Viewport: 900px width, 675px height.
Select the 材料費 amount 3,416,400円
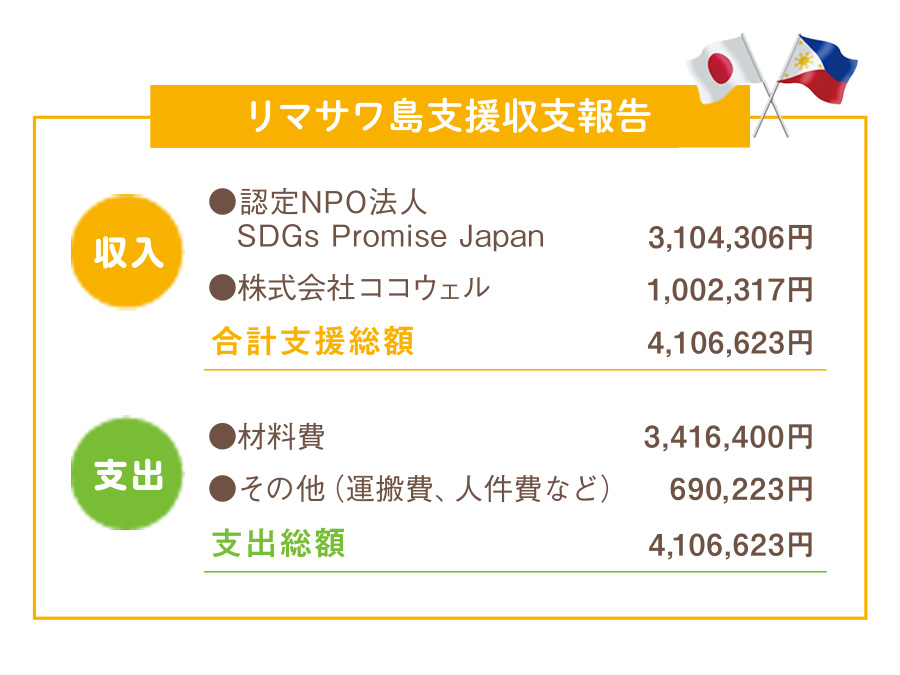(x=728, y=437)
